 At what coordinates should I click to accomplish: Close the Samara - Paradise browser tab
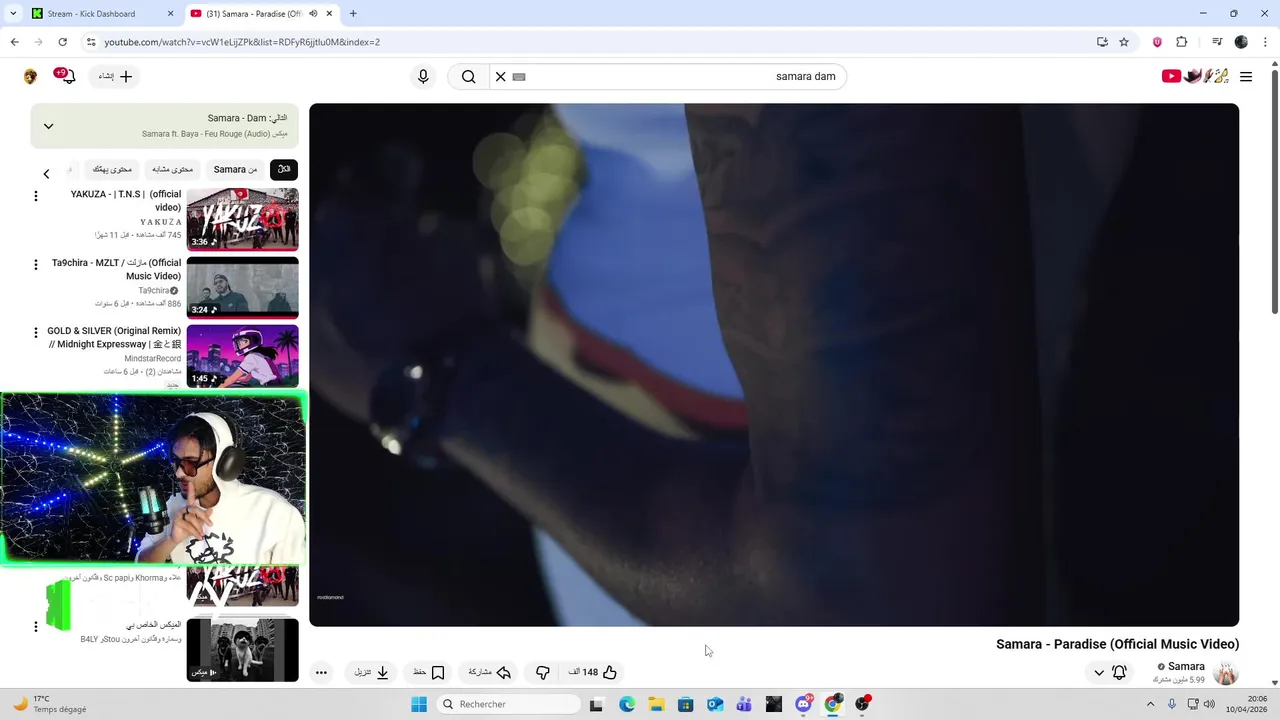pyautogui.click(x=329, y=14)
